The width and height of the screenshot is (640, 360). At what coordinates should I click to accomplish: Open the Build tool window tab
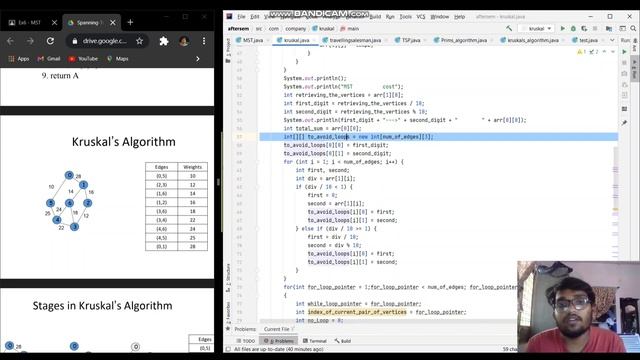click(342, 341)
